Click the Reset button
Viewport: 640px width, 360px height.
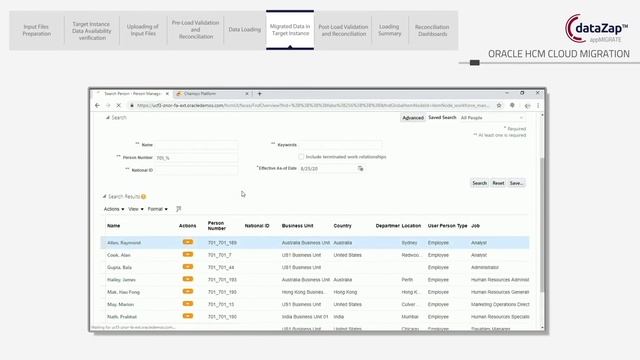498,183
